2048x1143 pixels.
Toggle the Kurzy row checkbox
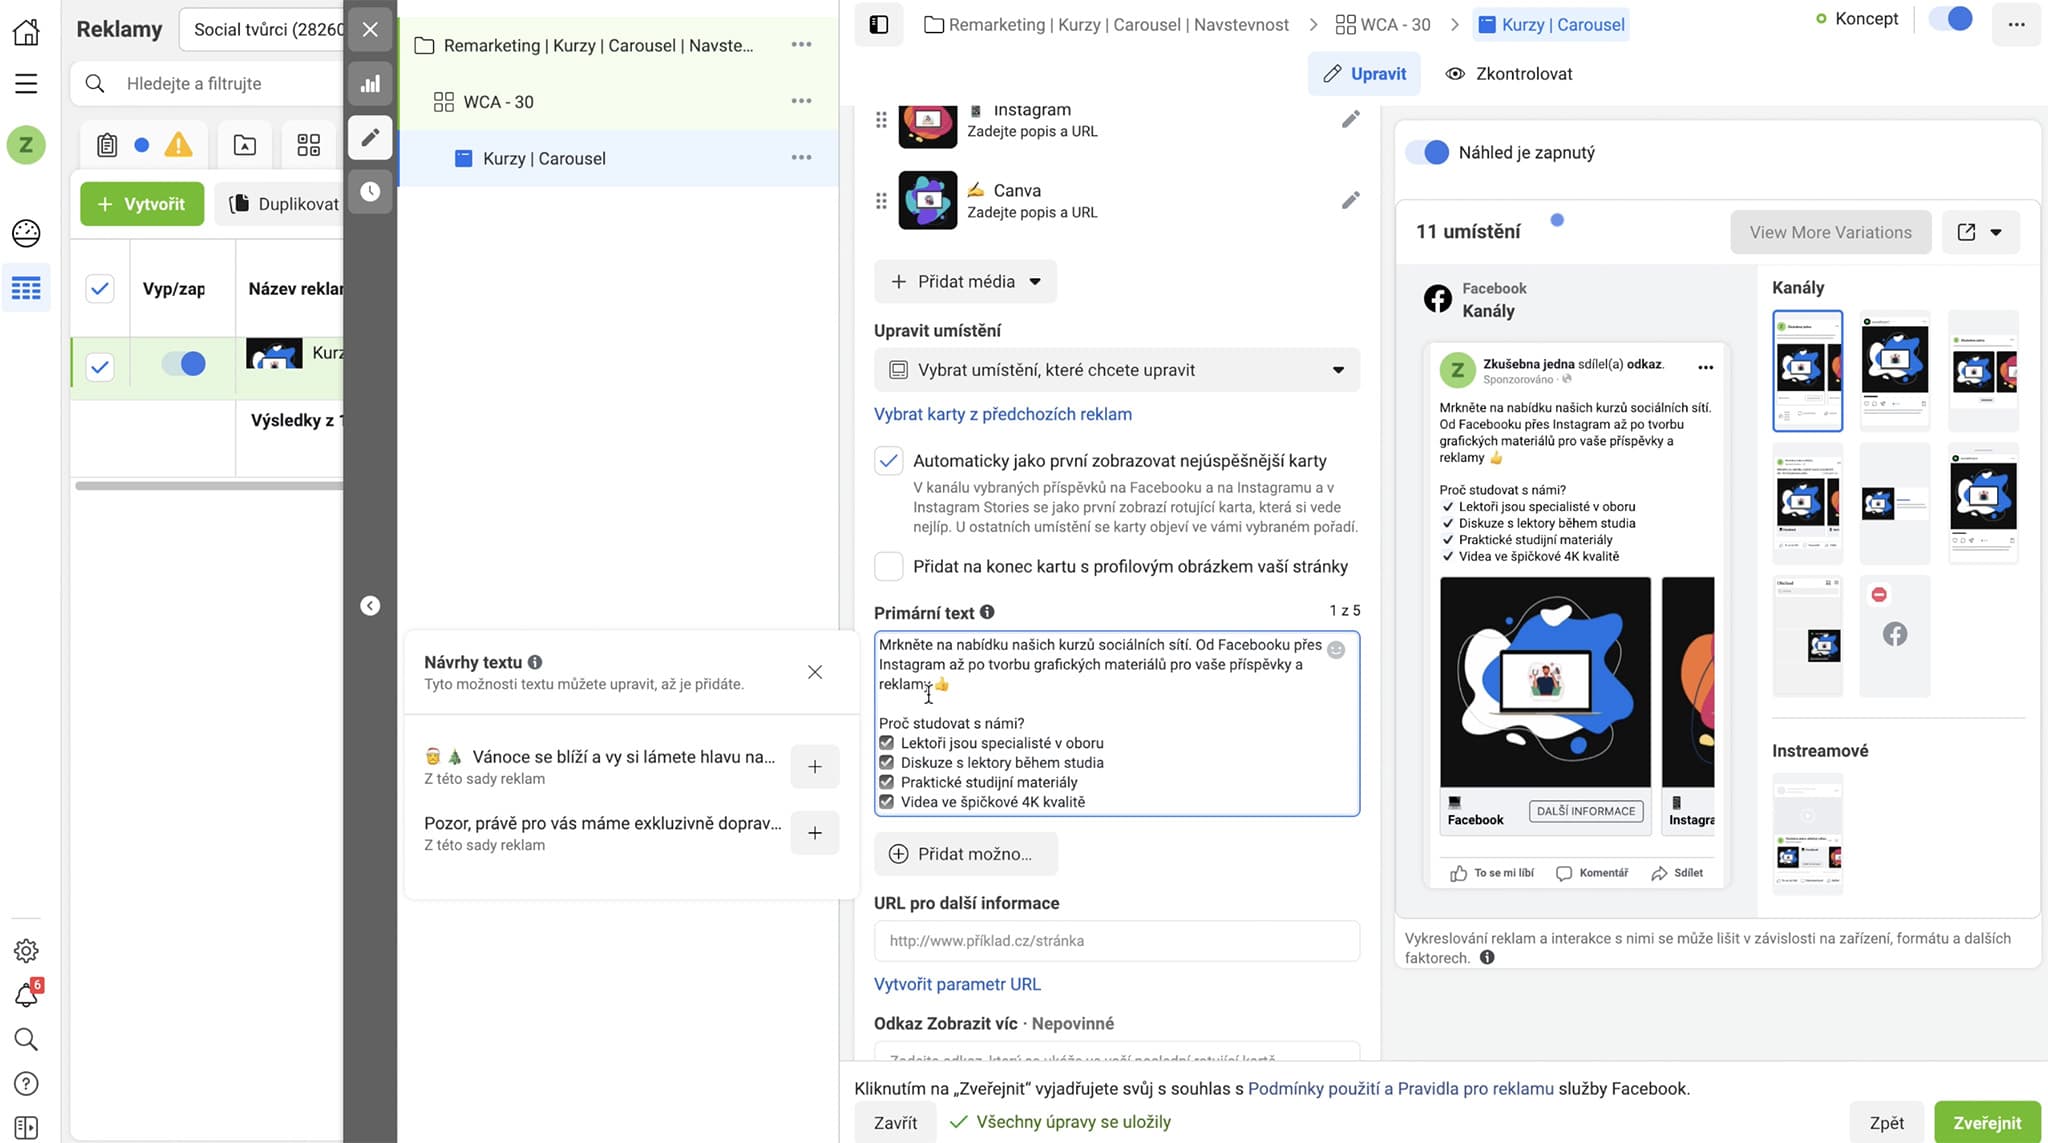[100, 367]
